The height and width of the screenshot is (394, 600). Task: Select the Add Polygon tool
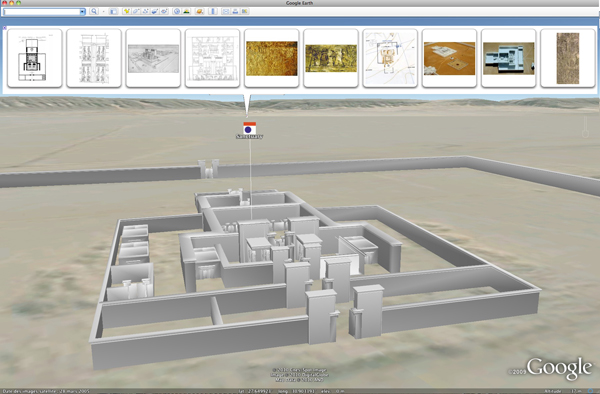(136, 11)
